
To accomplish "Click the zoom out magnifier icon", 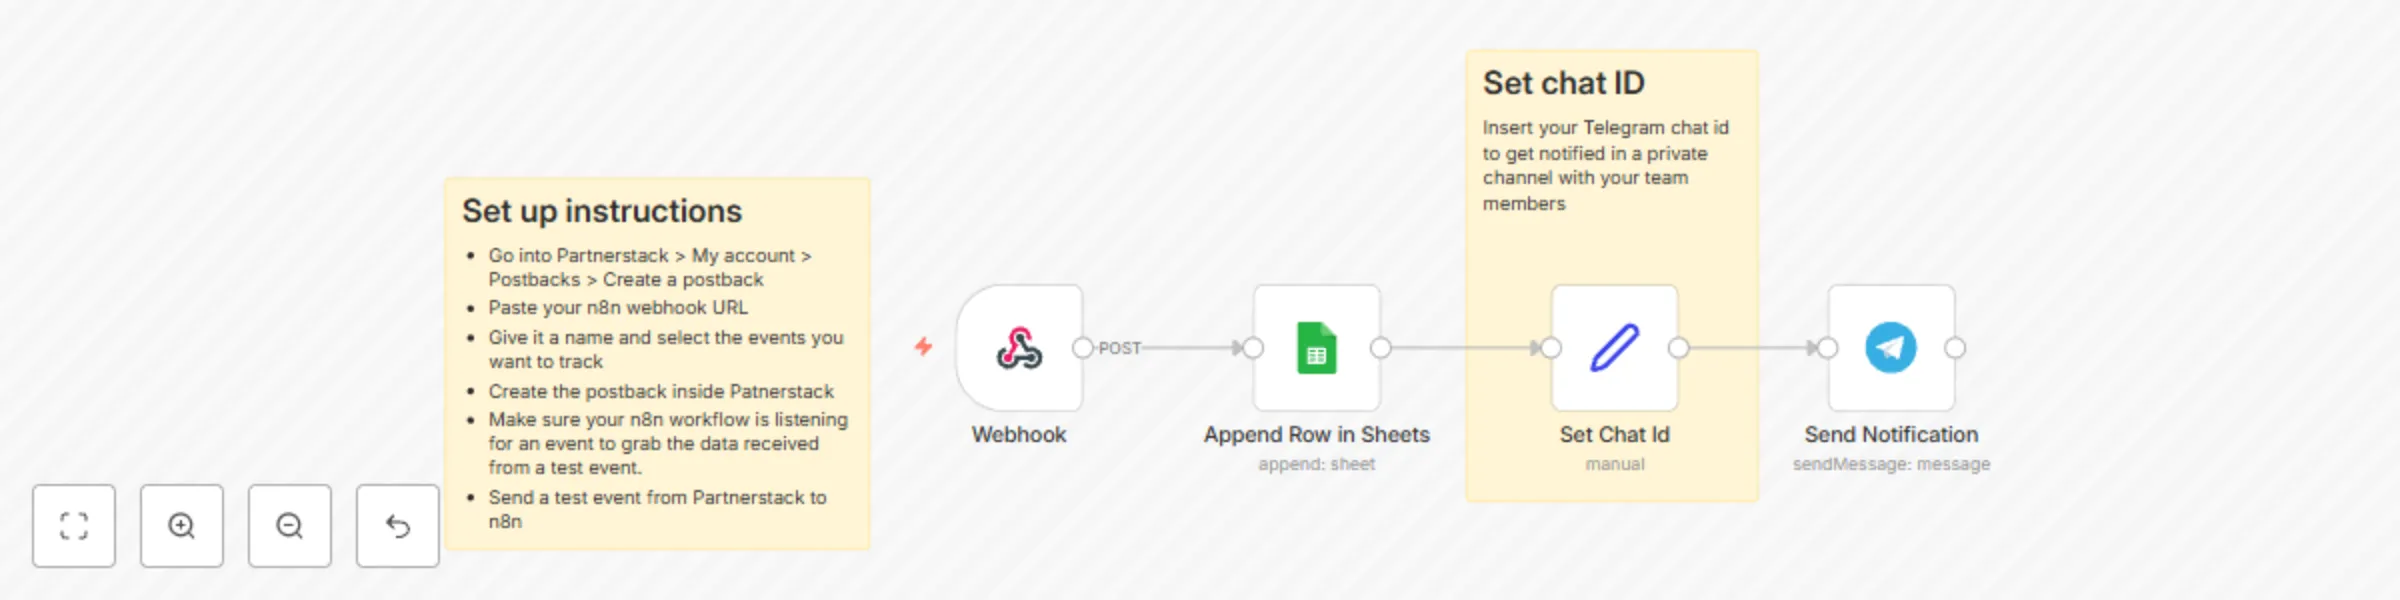I will (289, 525).
